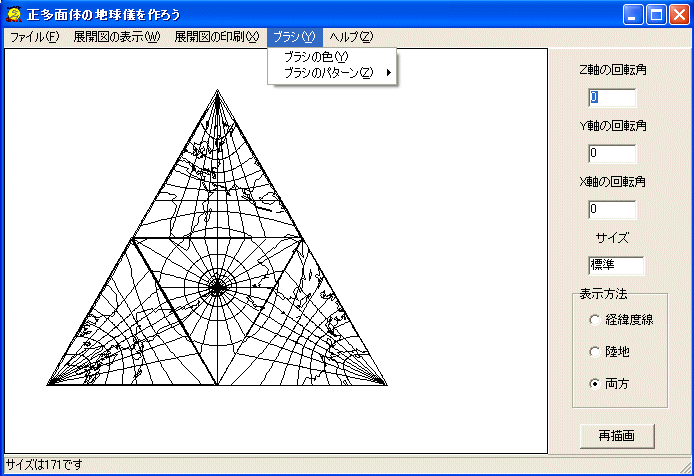Expand submenu arrow beside ブラシのパターン

[x=389, y=73]
